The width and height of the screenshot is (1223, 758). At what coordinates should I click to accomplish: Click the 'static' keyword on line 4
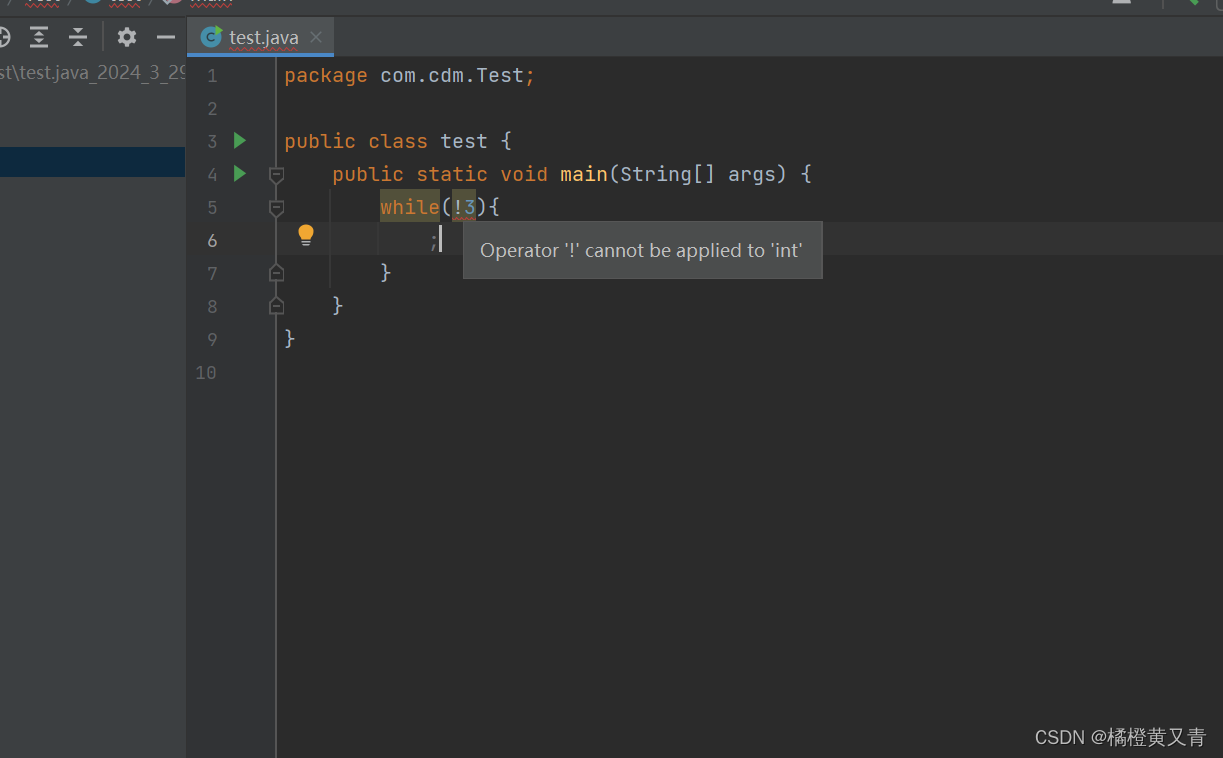452,175
